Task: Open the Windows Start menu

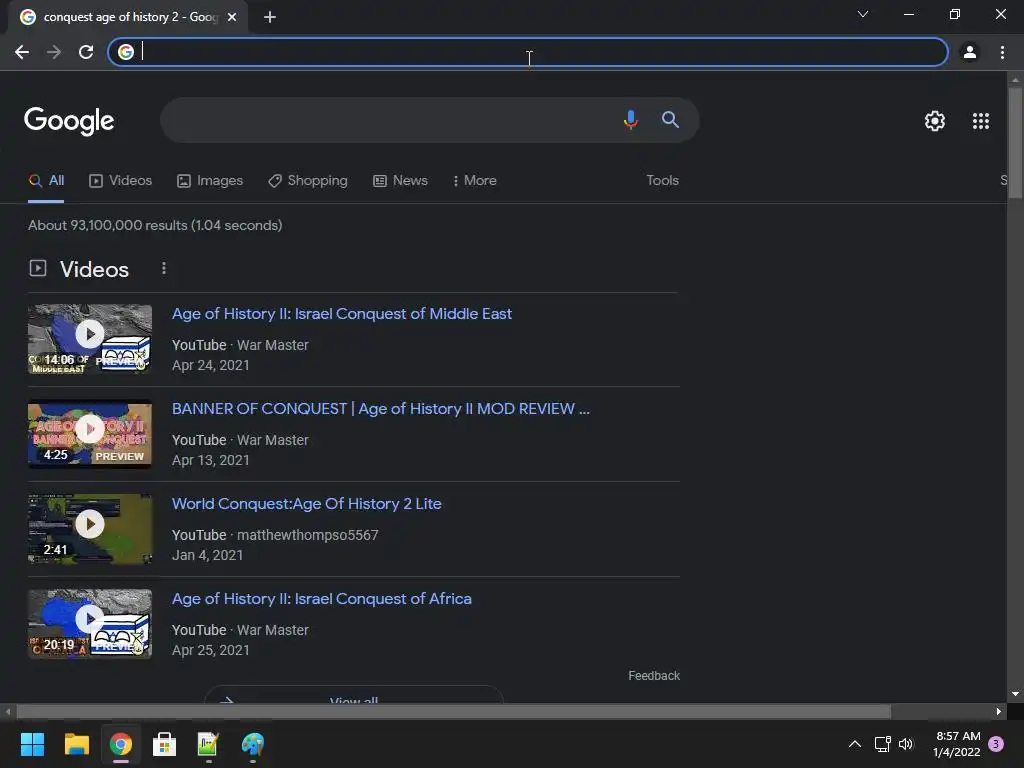Action: point(32,744)
